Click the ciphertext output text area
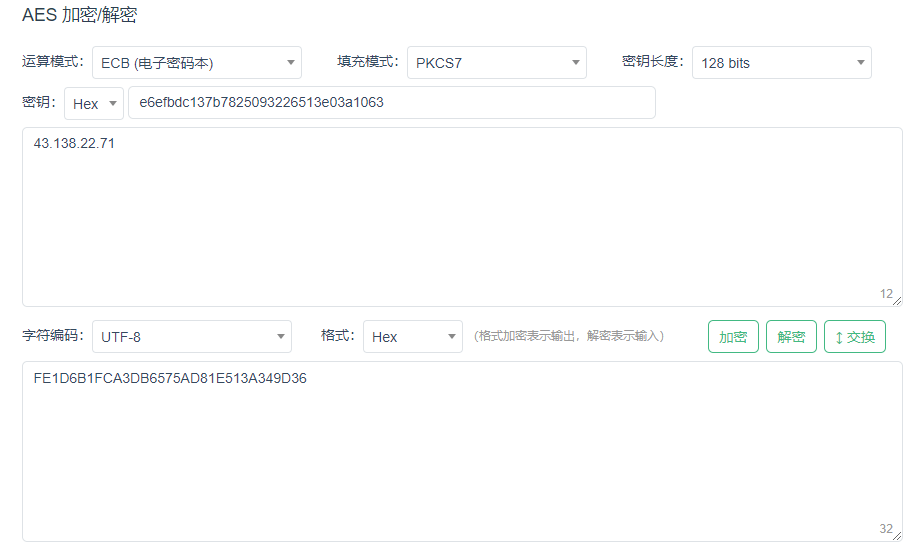Image resolution: width=921 pixels, height=550 pixels. tap(462, 451)
